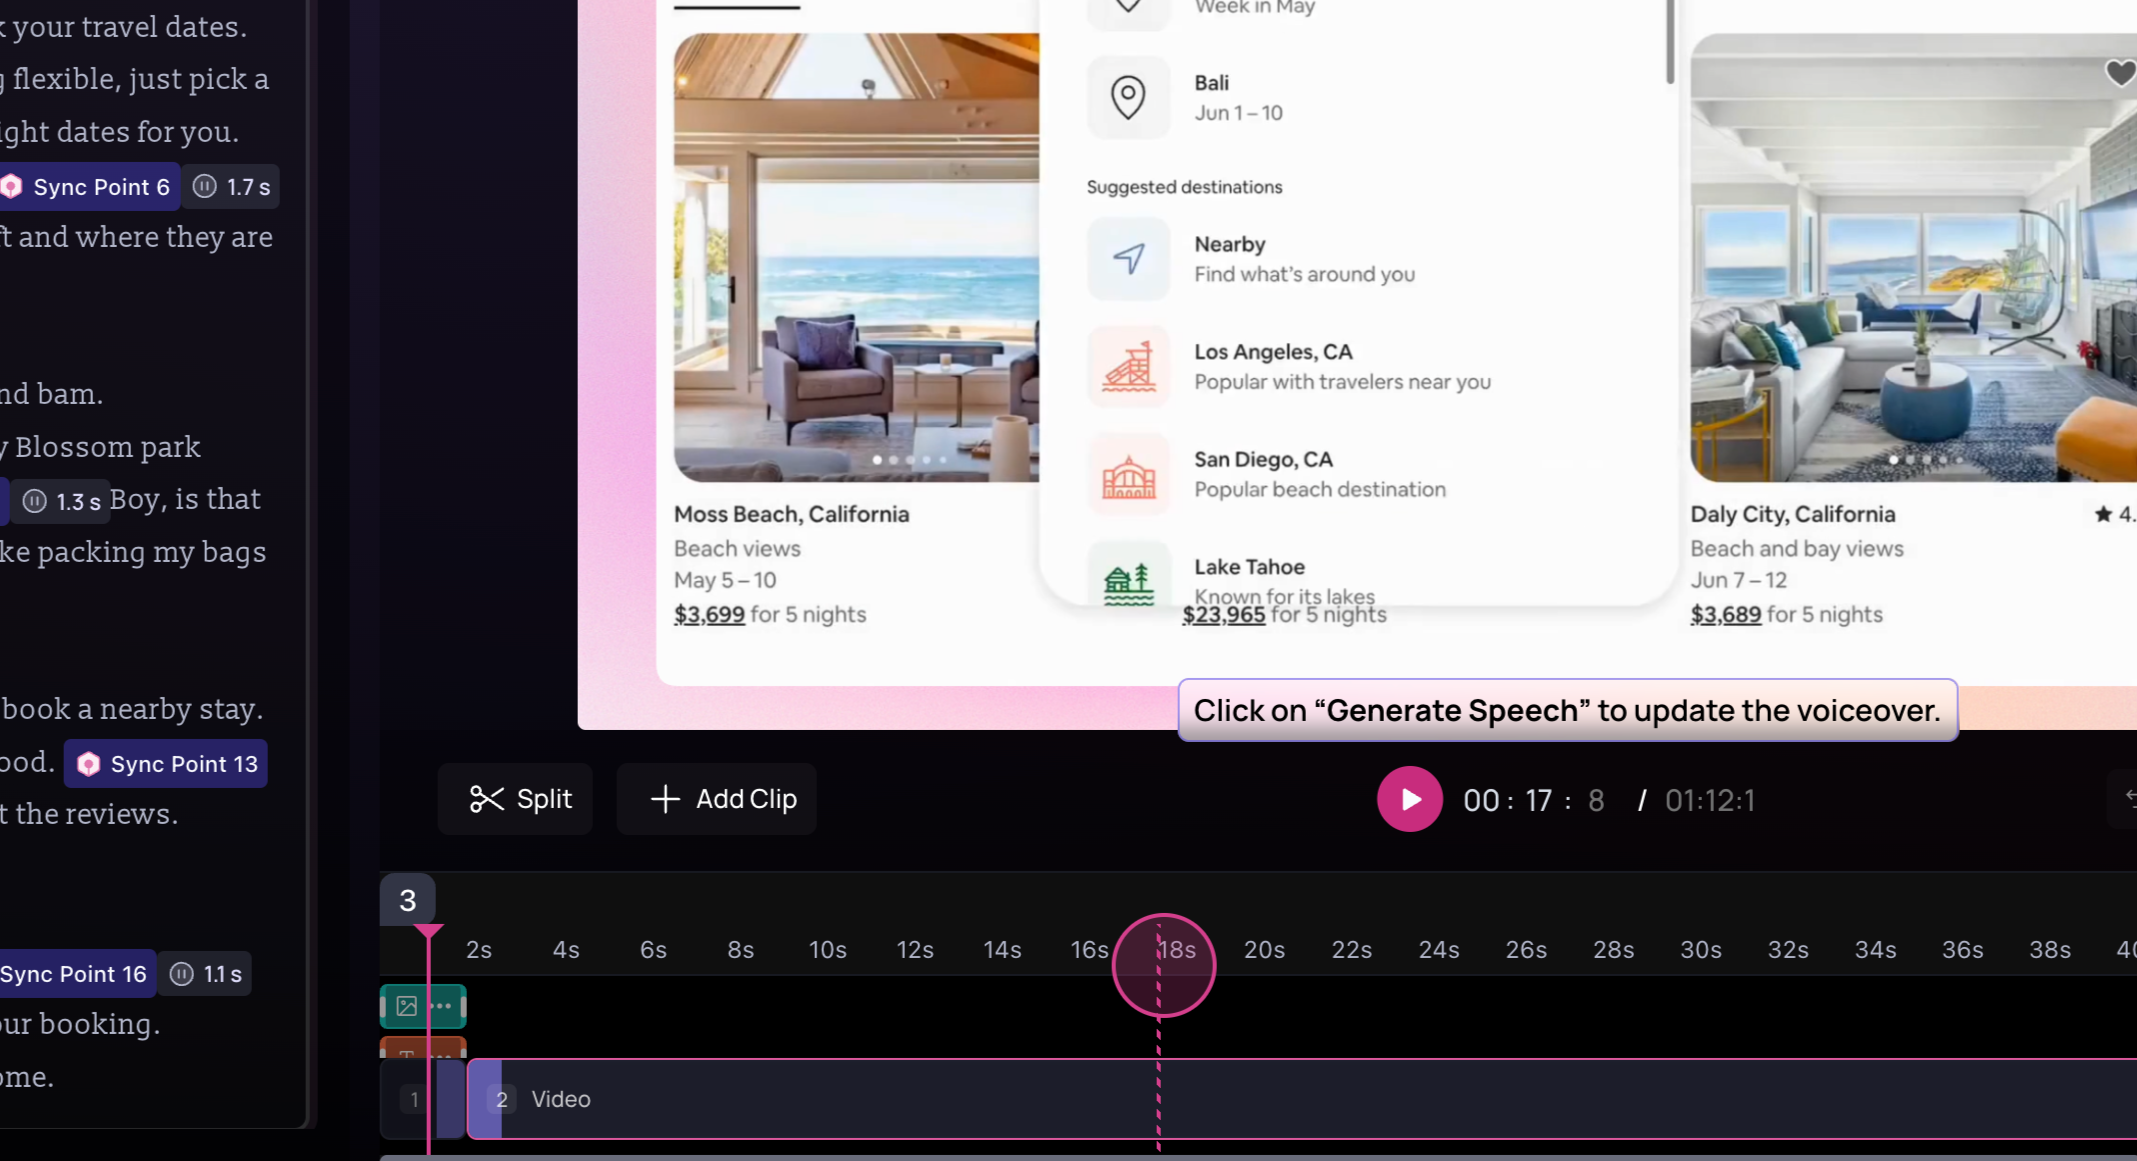Click the $3,689 price link

coord(1726,614)
